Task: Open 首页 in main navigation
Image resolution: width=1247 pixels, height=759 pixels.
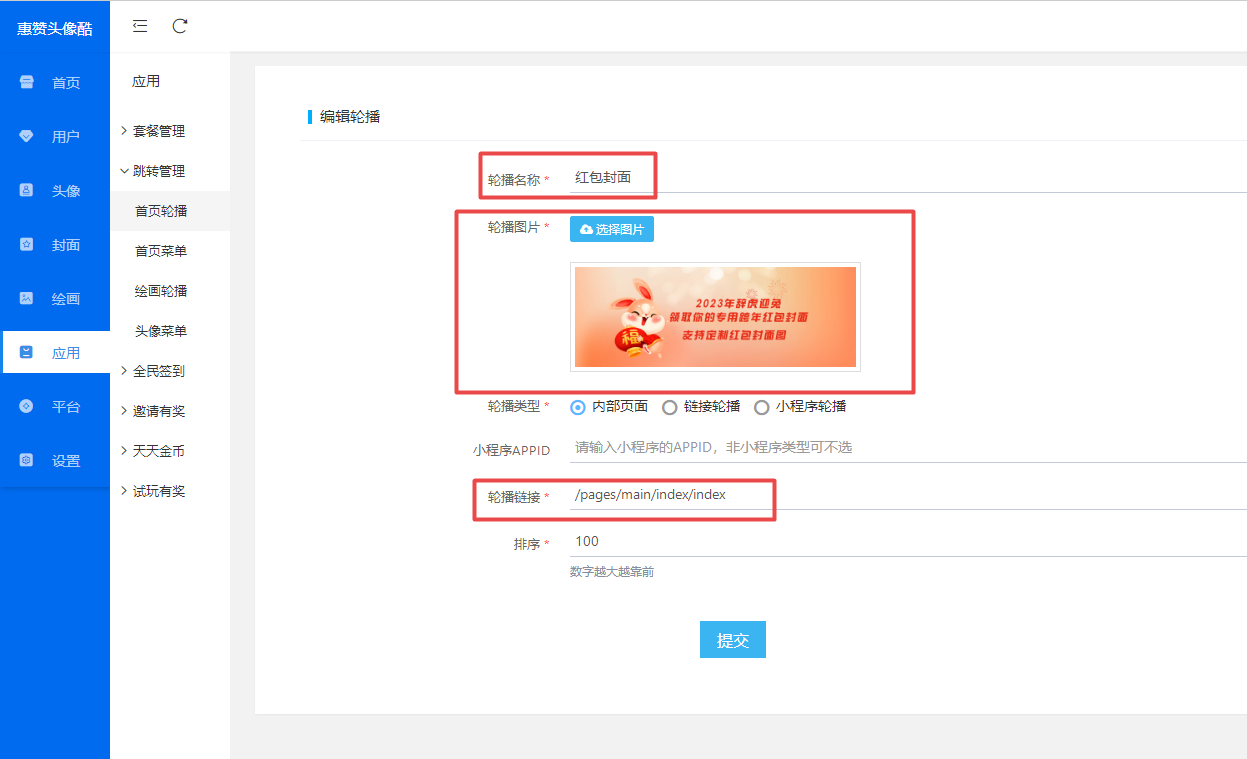Action: tap(55, 83)
